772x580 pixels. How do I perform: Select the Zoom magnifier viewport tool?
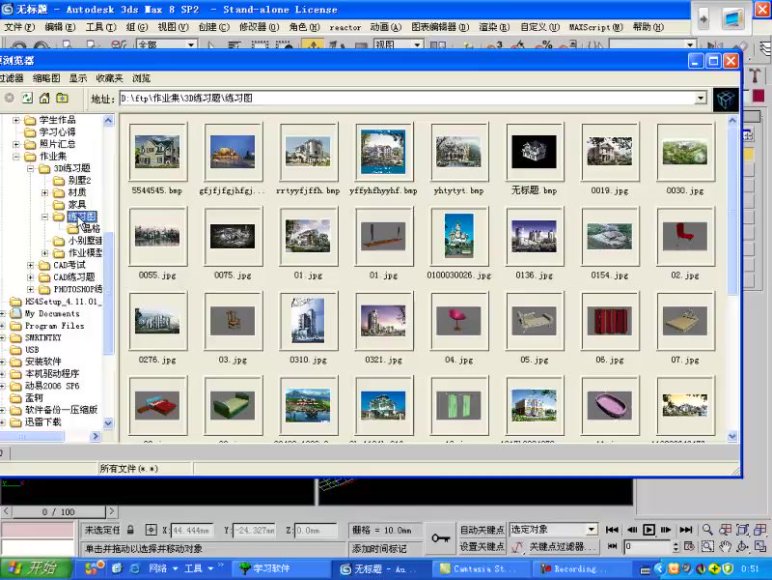(x=708, y=530)
